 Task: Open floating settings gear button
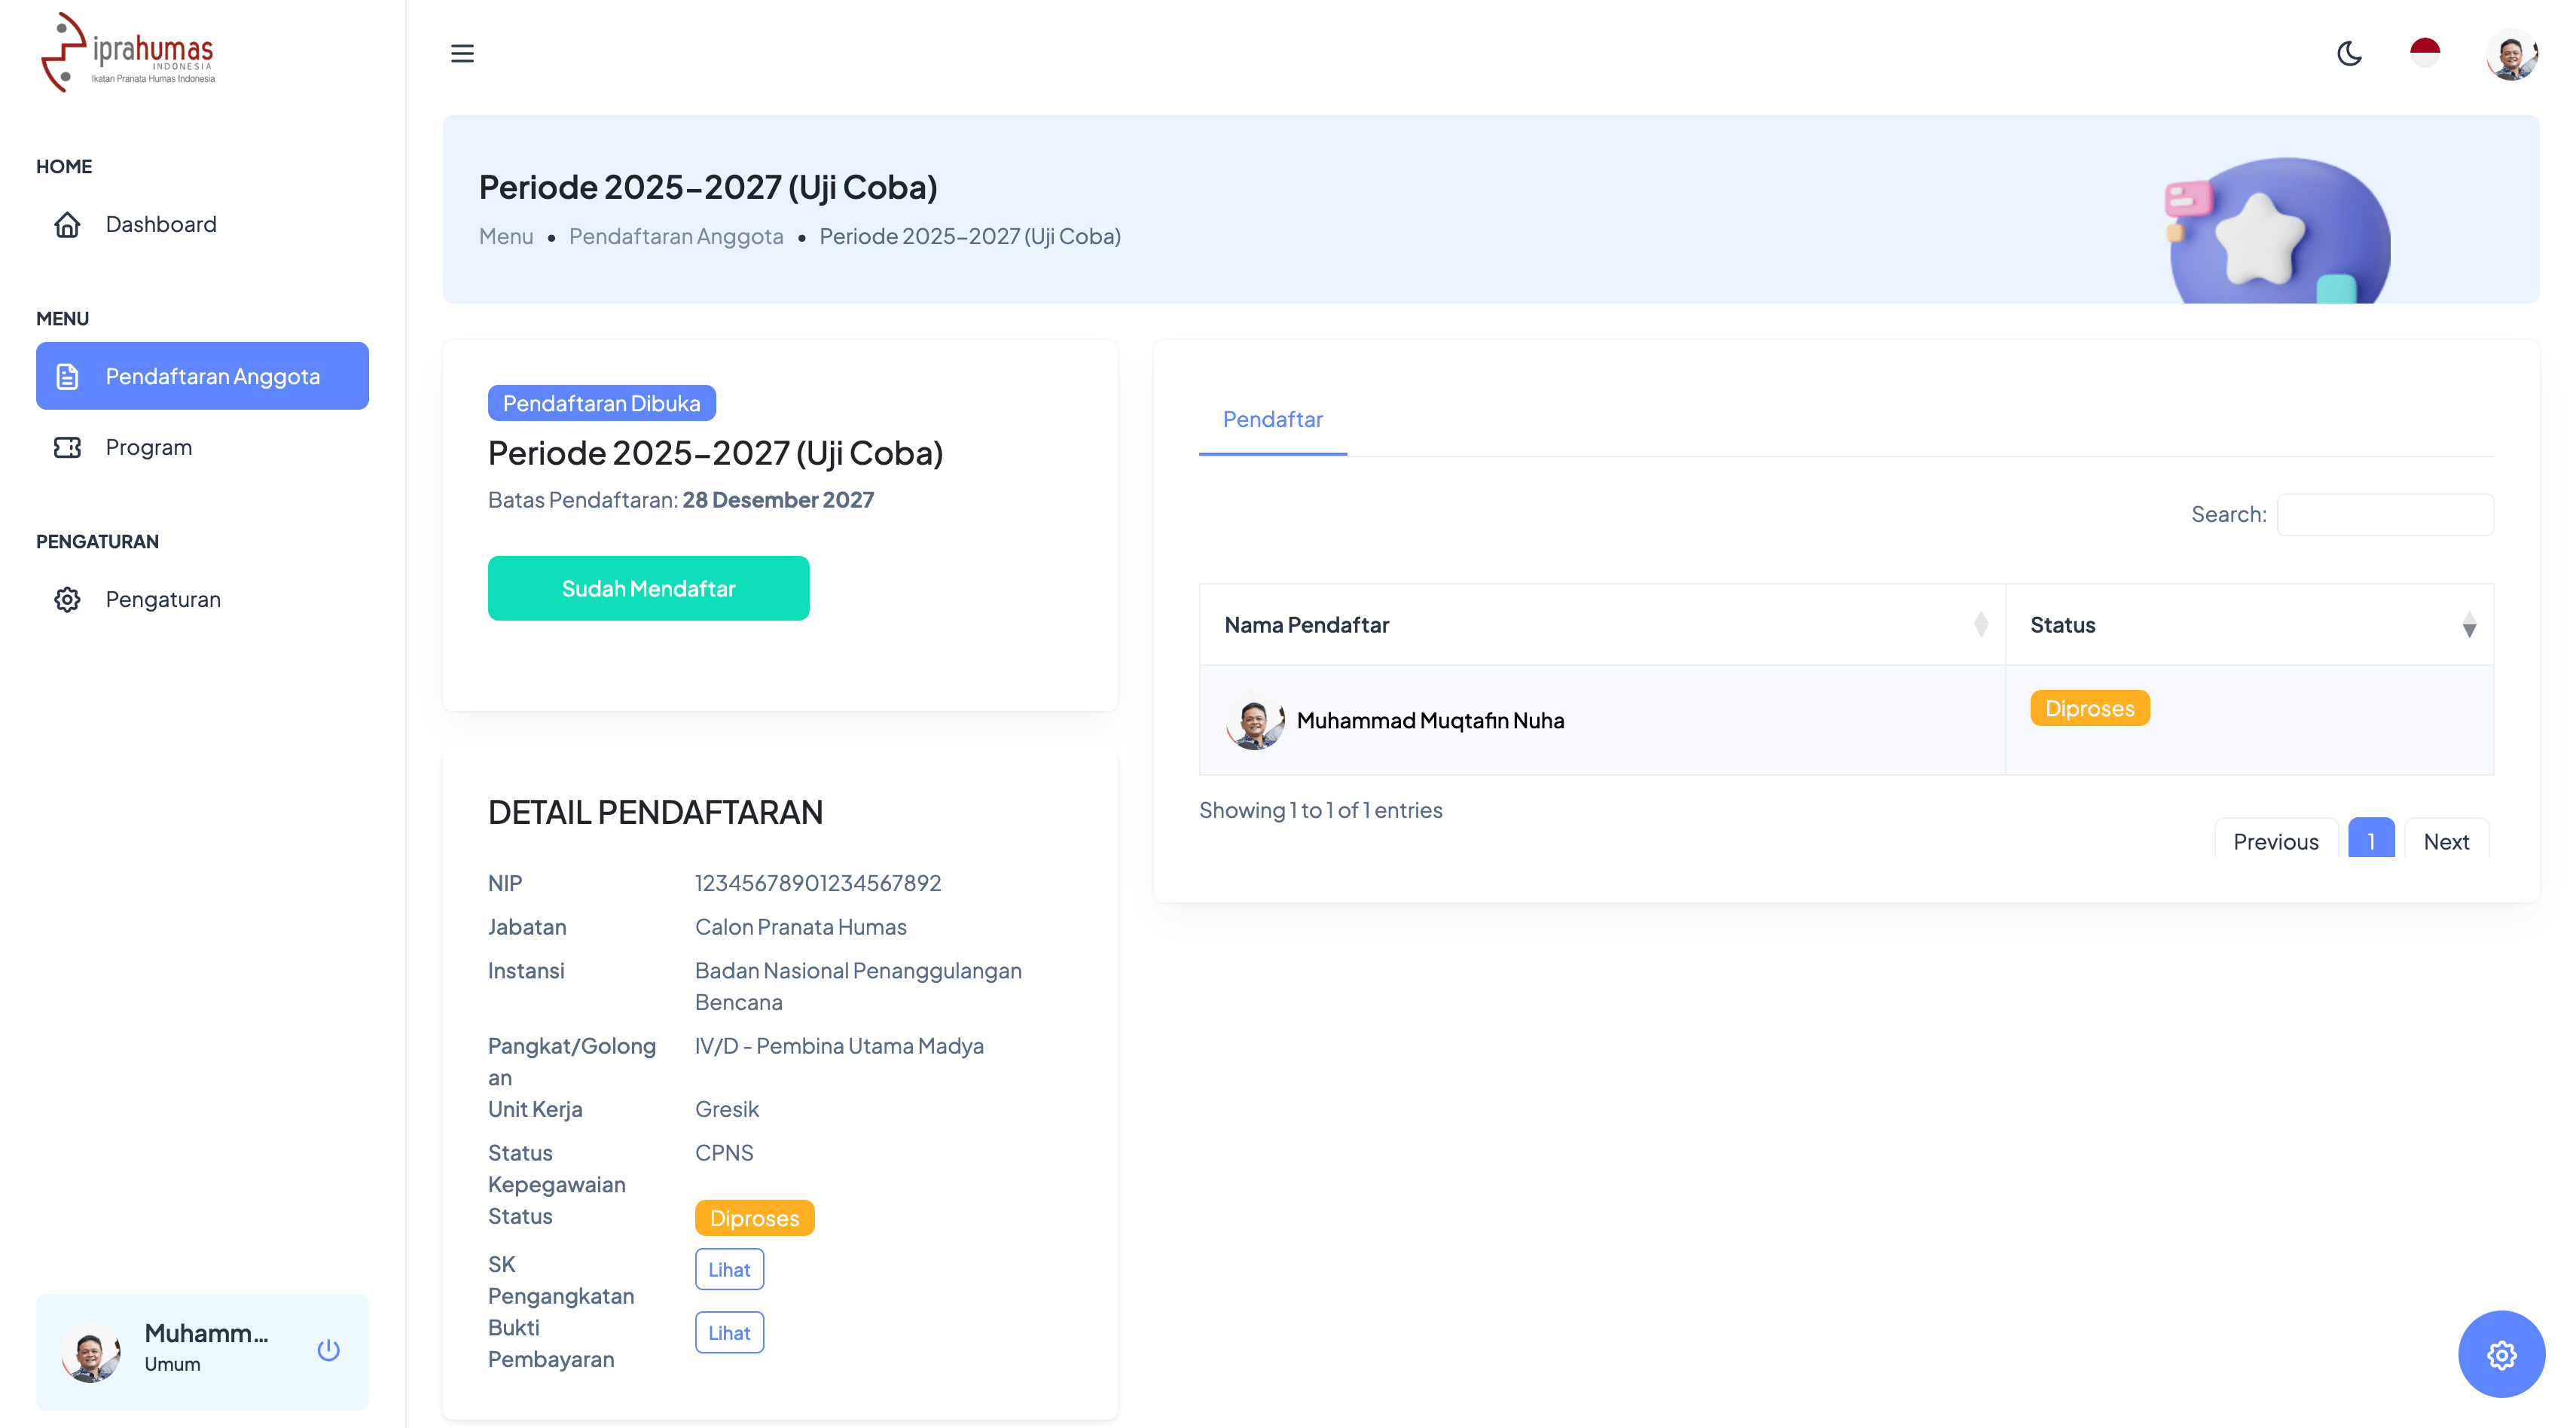(2501, 1354)
